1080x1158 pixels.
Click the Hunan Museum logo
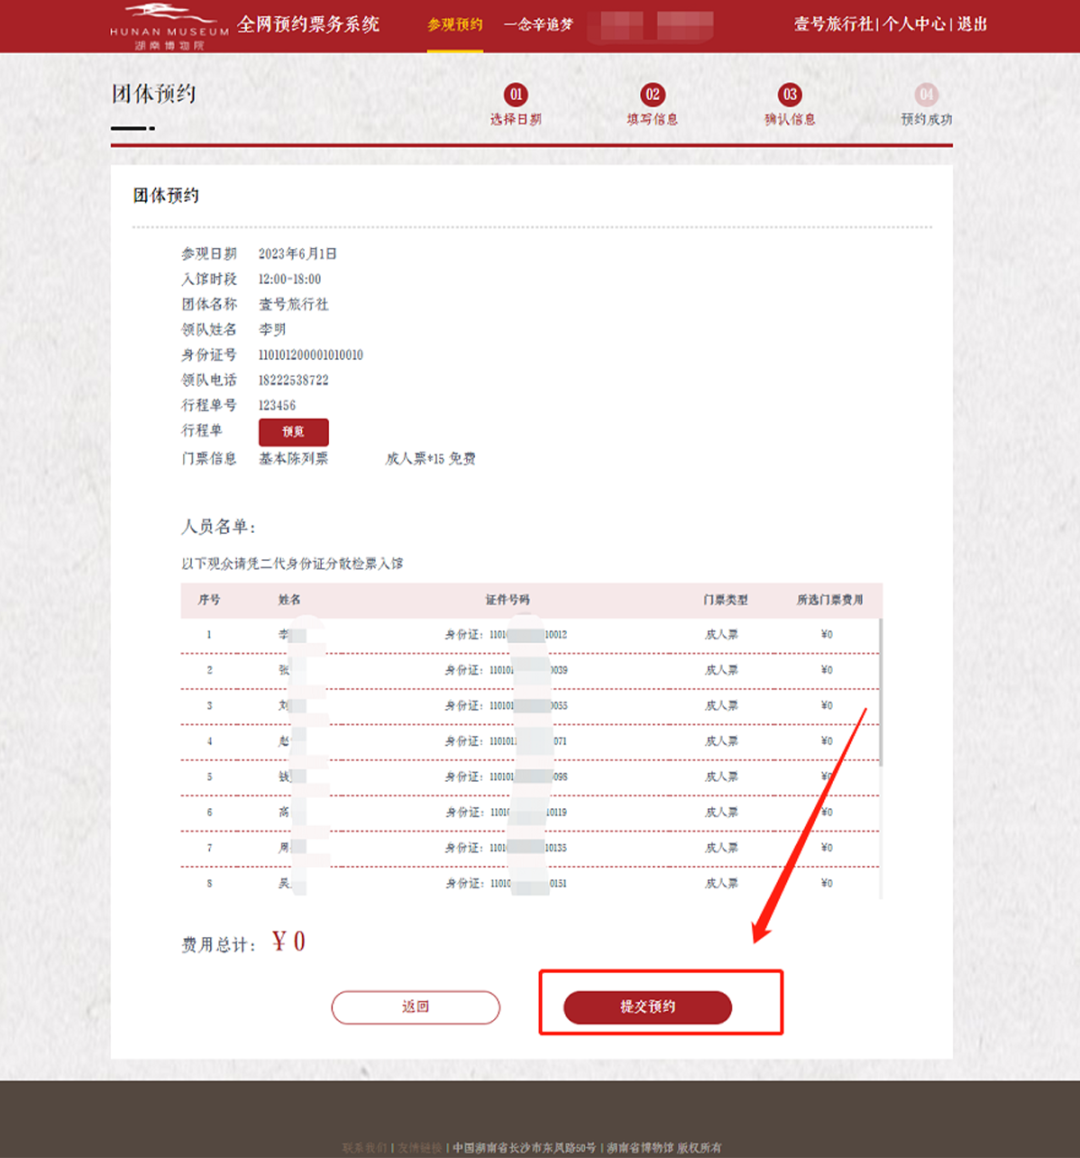coord(169,26)
